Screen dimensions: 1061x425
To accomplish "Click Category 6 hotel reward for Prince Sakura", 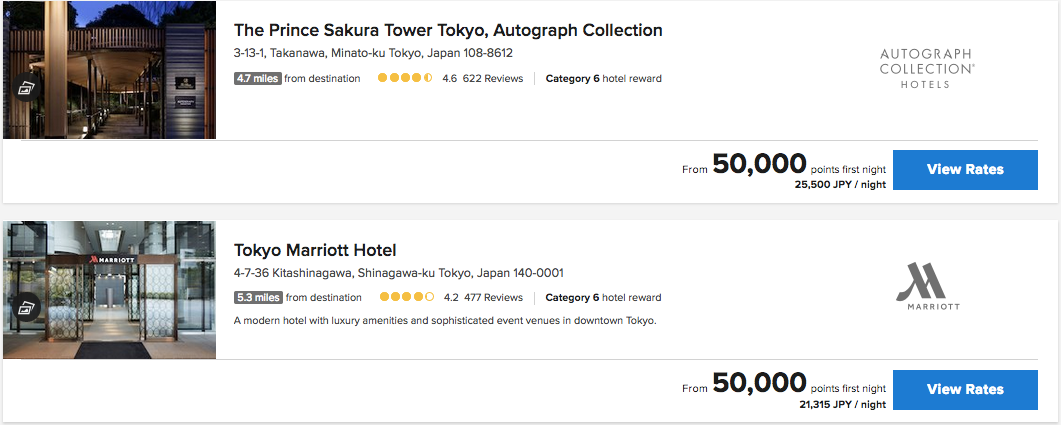I will tap(603, 79).
